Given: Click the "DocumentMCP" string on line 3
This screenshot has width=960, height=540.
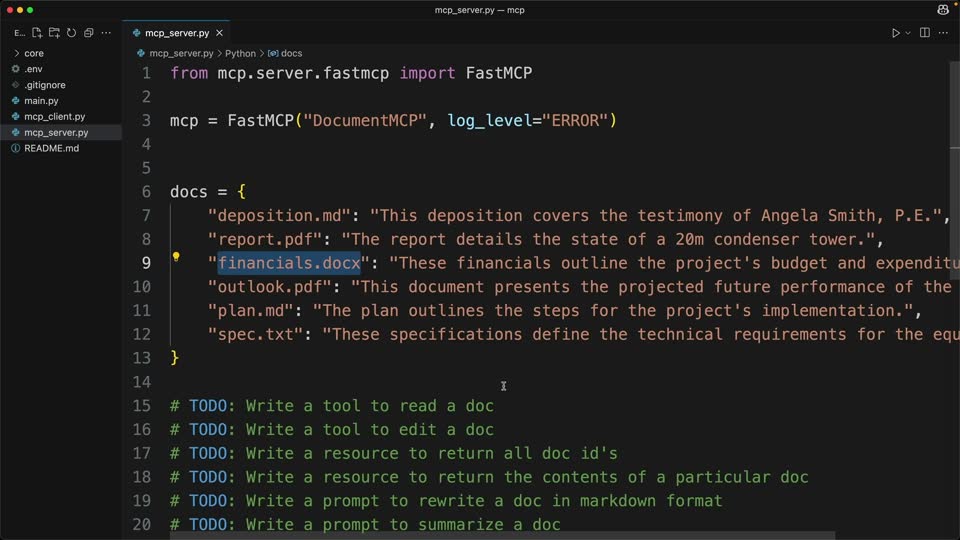Looking at the screenshot, I should click(x=365, y=121).
